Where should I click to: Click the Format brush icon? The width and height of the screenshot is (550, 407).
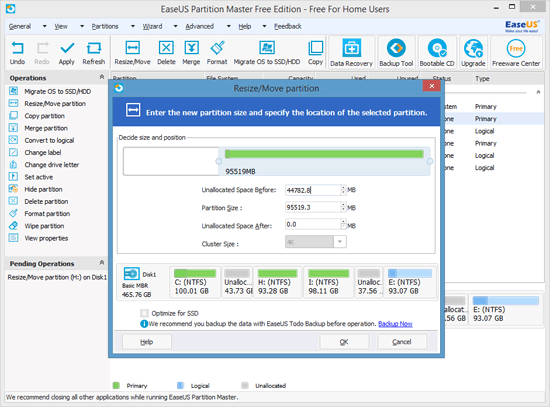(217, 48)
